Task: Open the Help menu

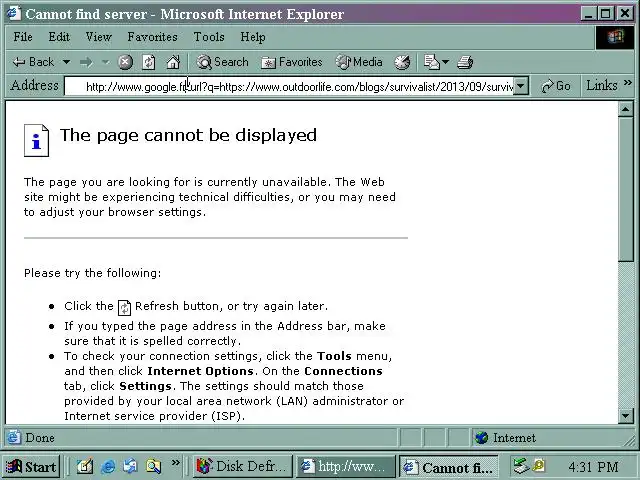Action: tap(253, 37)
